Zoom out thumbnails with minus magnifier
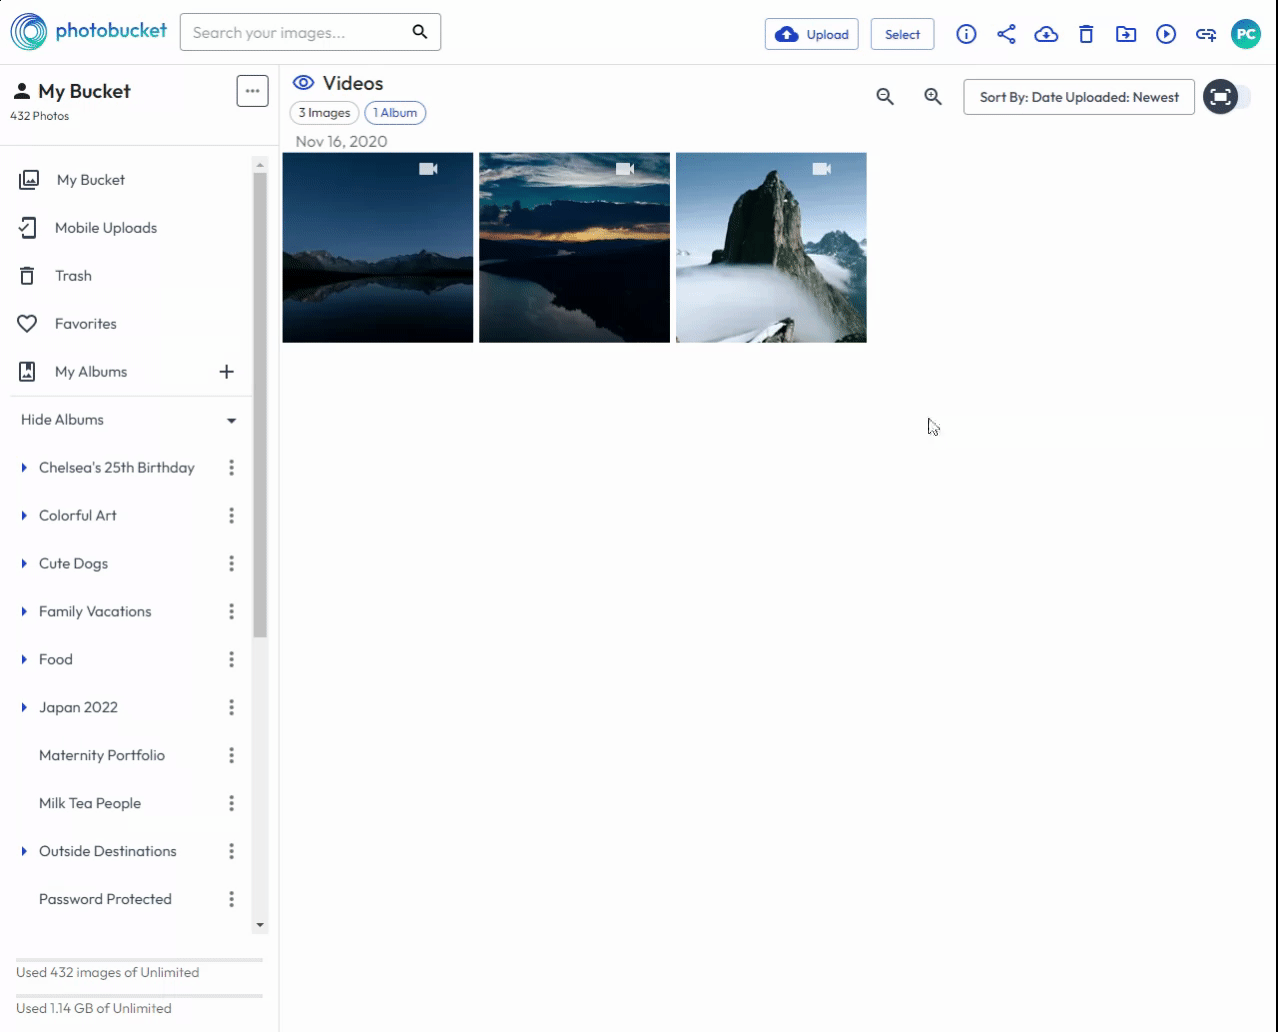This screenshot has width=1278, height=1032. coord(885,97)
